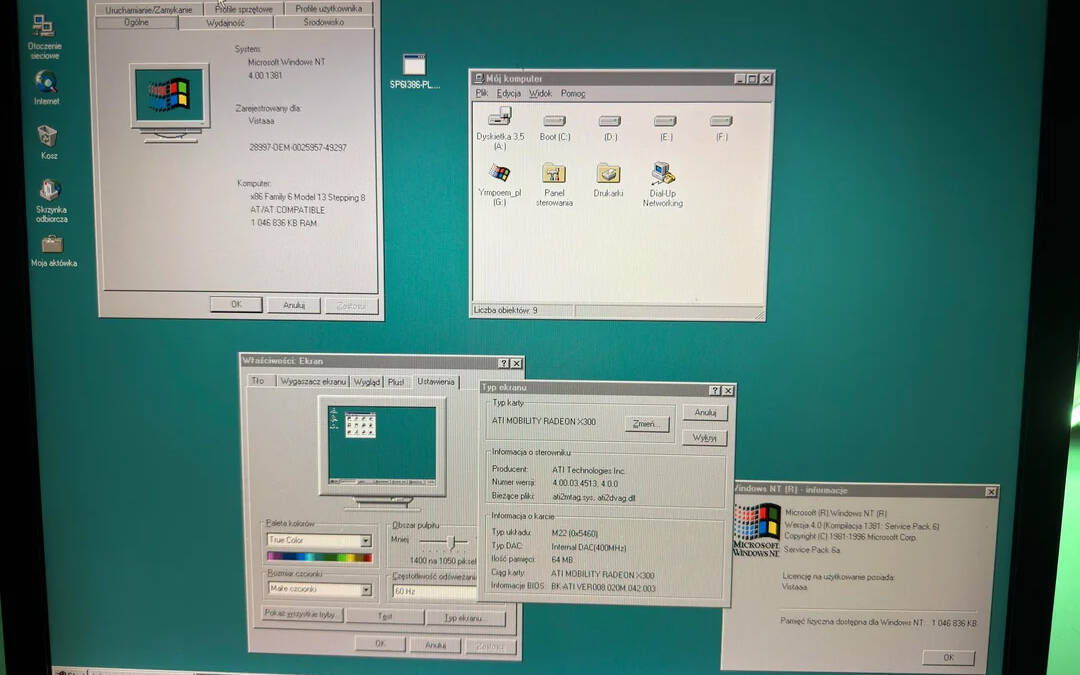Switch to the Uruchamianie/Zamykanie tab
1080x675 pixels.
pyautogui.click(x=149, y=10)
